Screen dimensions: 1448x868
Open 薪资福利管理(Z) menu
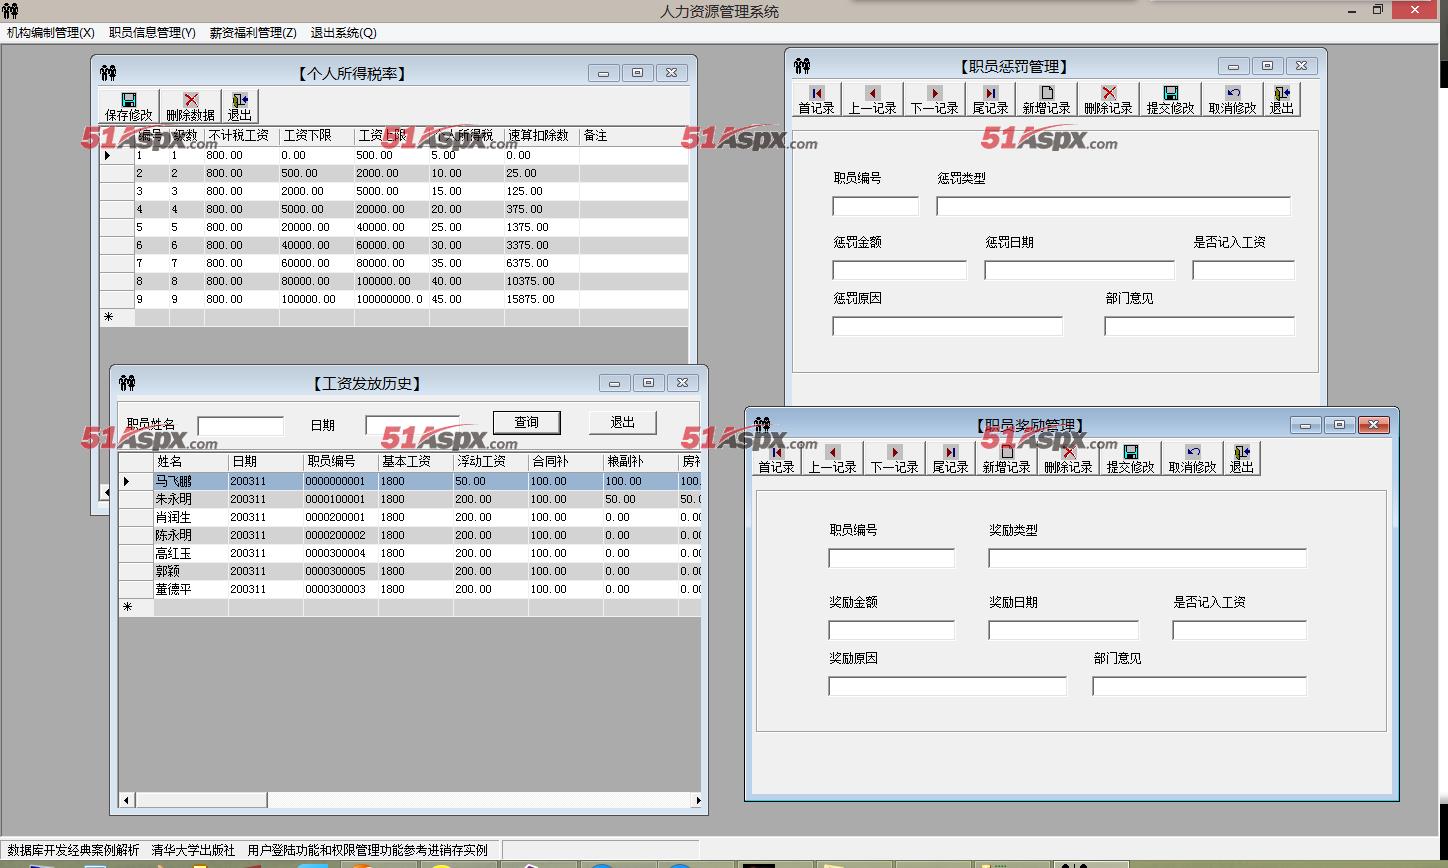pyautogui.click(x=253, y=32)
